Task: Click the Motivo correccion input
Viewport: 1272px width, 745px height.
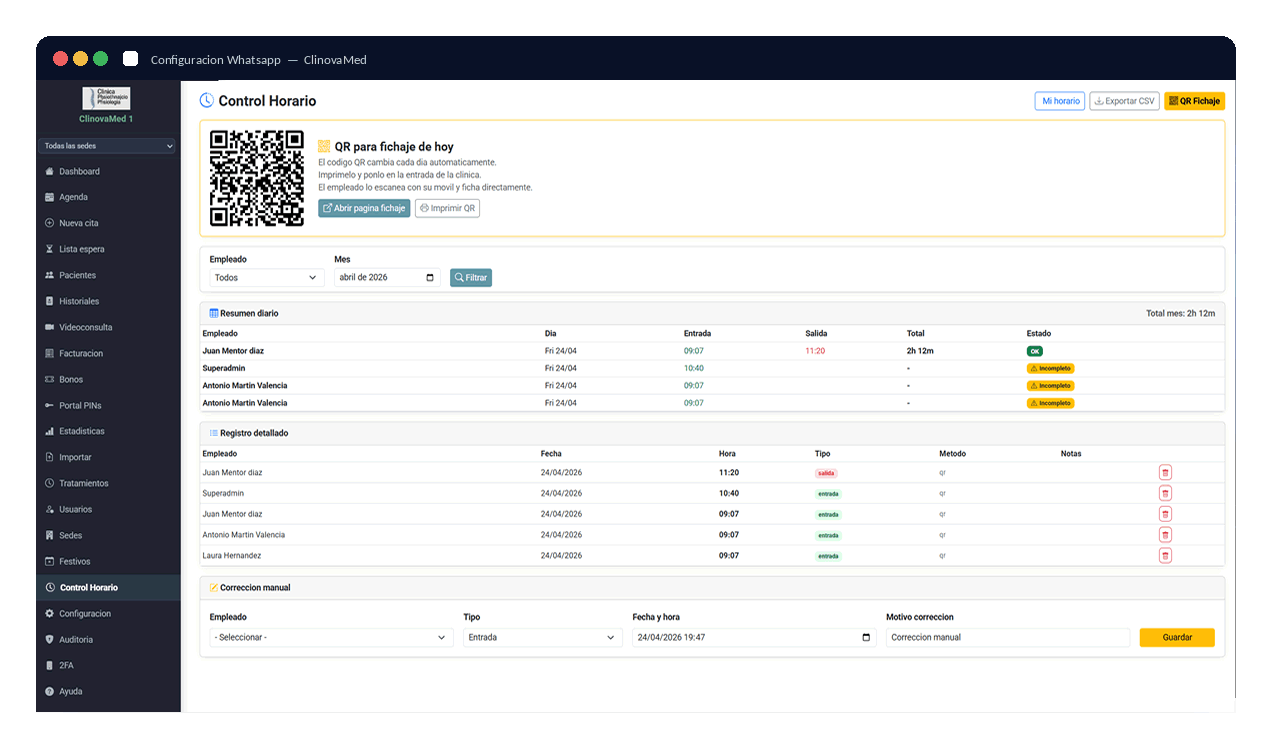Action: pos(1008,637)
